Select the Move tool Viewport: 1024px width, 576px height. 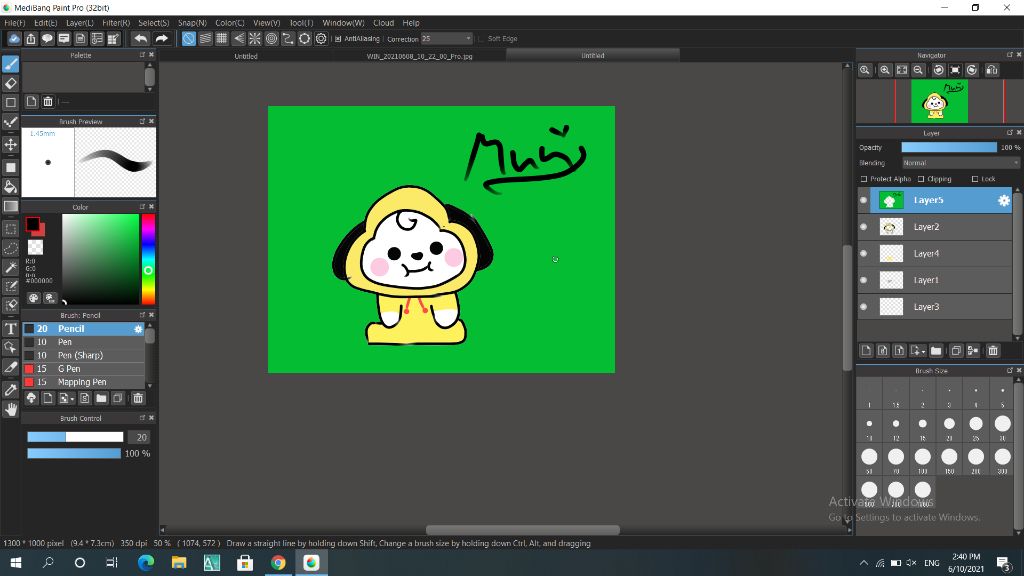click(10, 144)
